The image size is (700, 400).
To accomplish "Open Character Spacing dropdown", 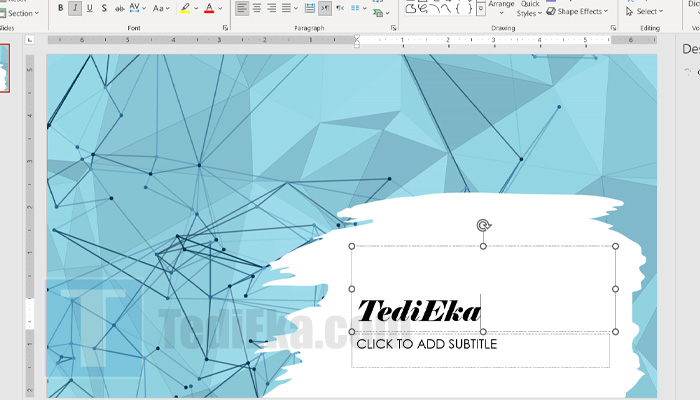I will pos(137,8).
